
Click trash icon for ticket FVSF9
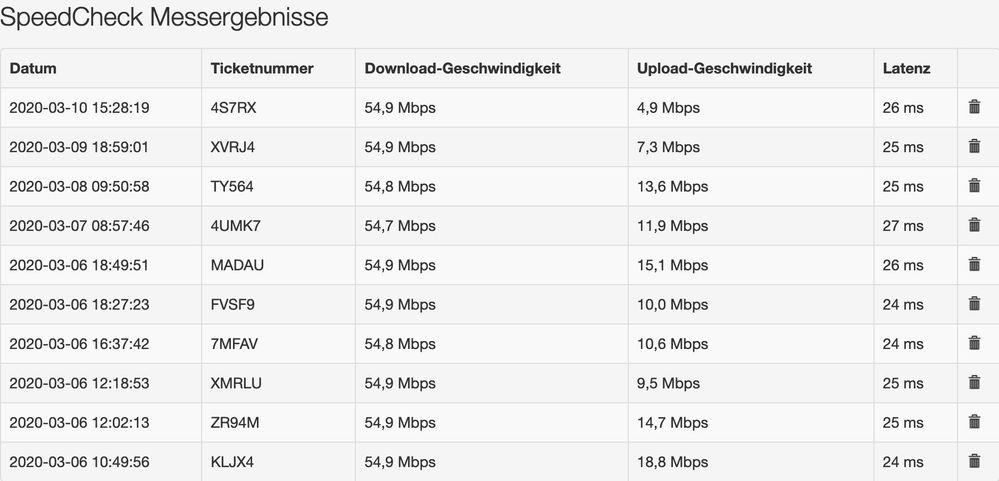point(974,304)
